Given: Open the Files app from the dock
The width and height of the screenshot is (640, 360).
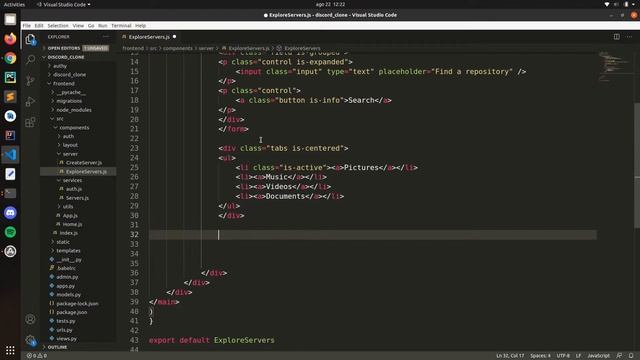Looking at the screenshot, I should click(x=10, y=19).
